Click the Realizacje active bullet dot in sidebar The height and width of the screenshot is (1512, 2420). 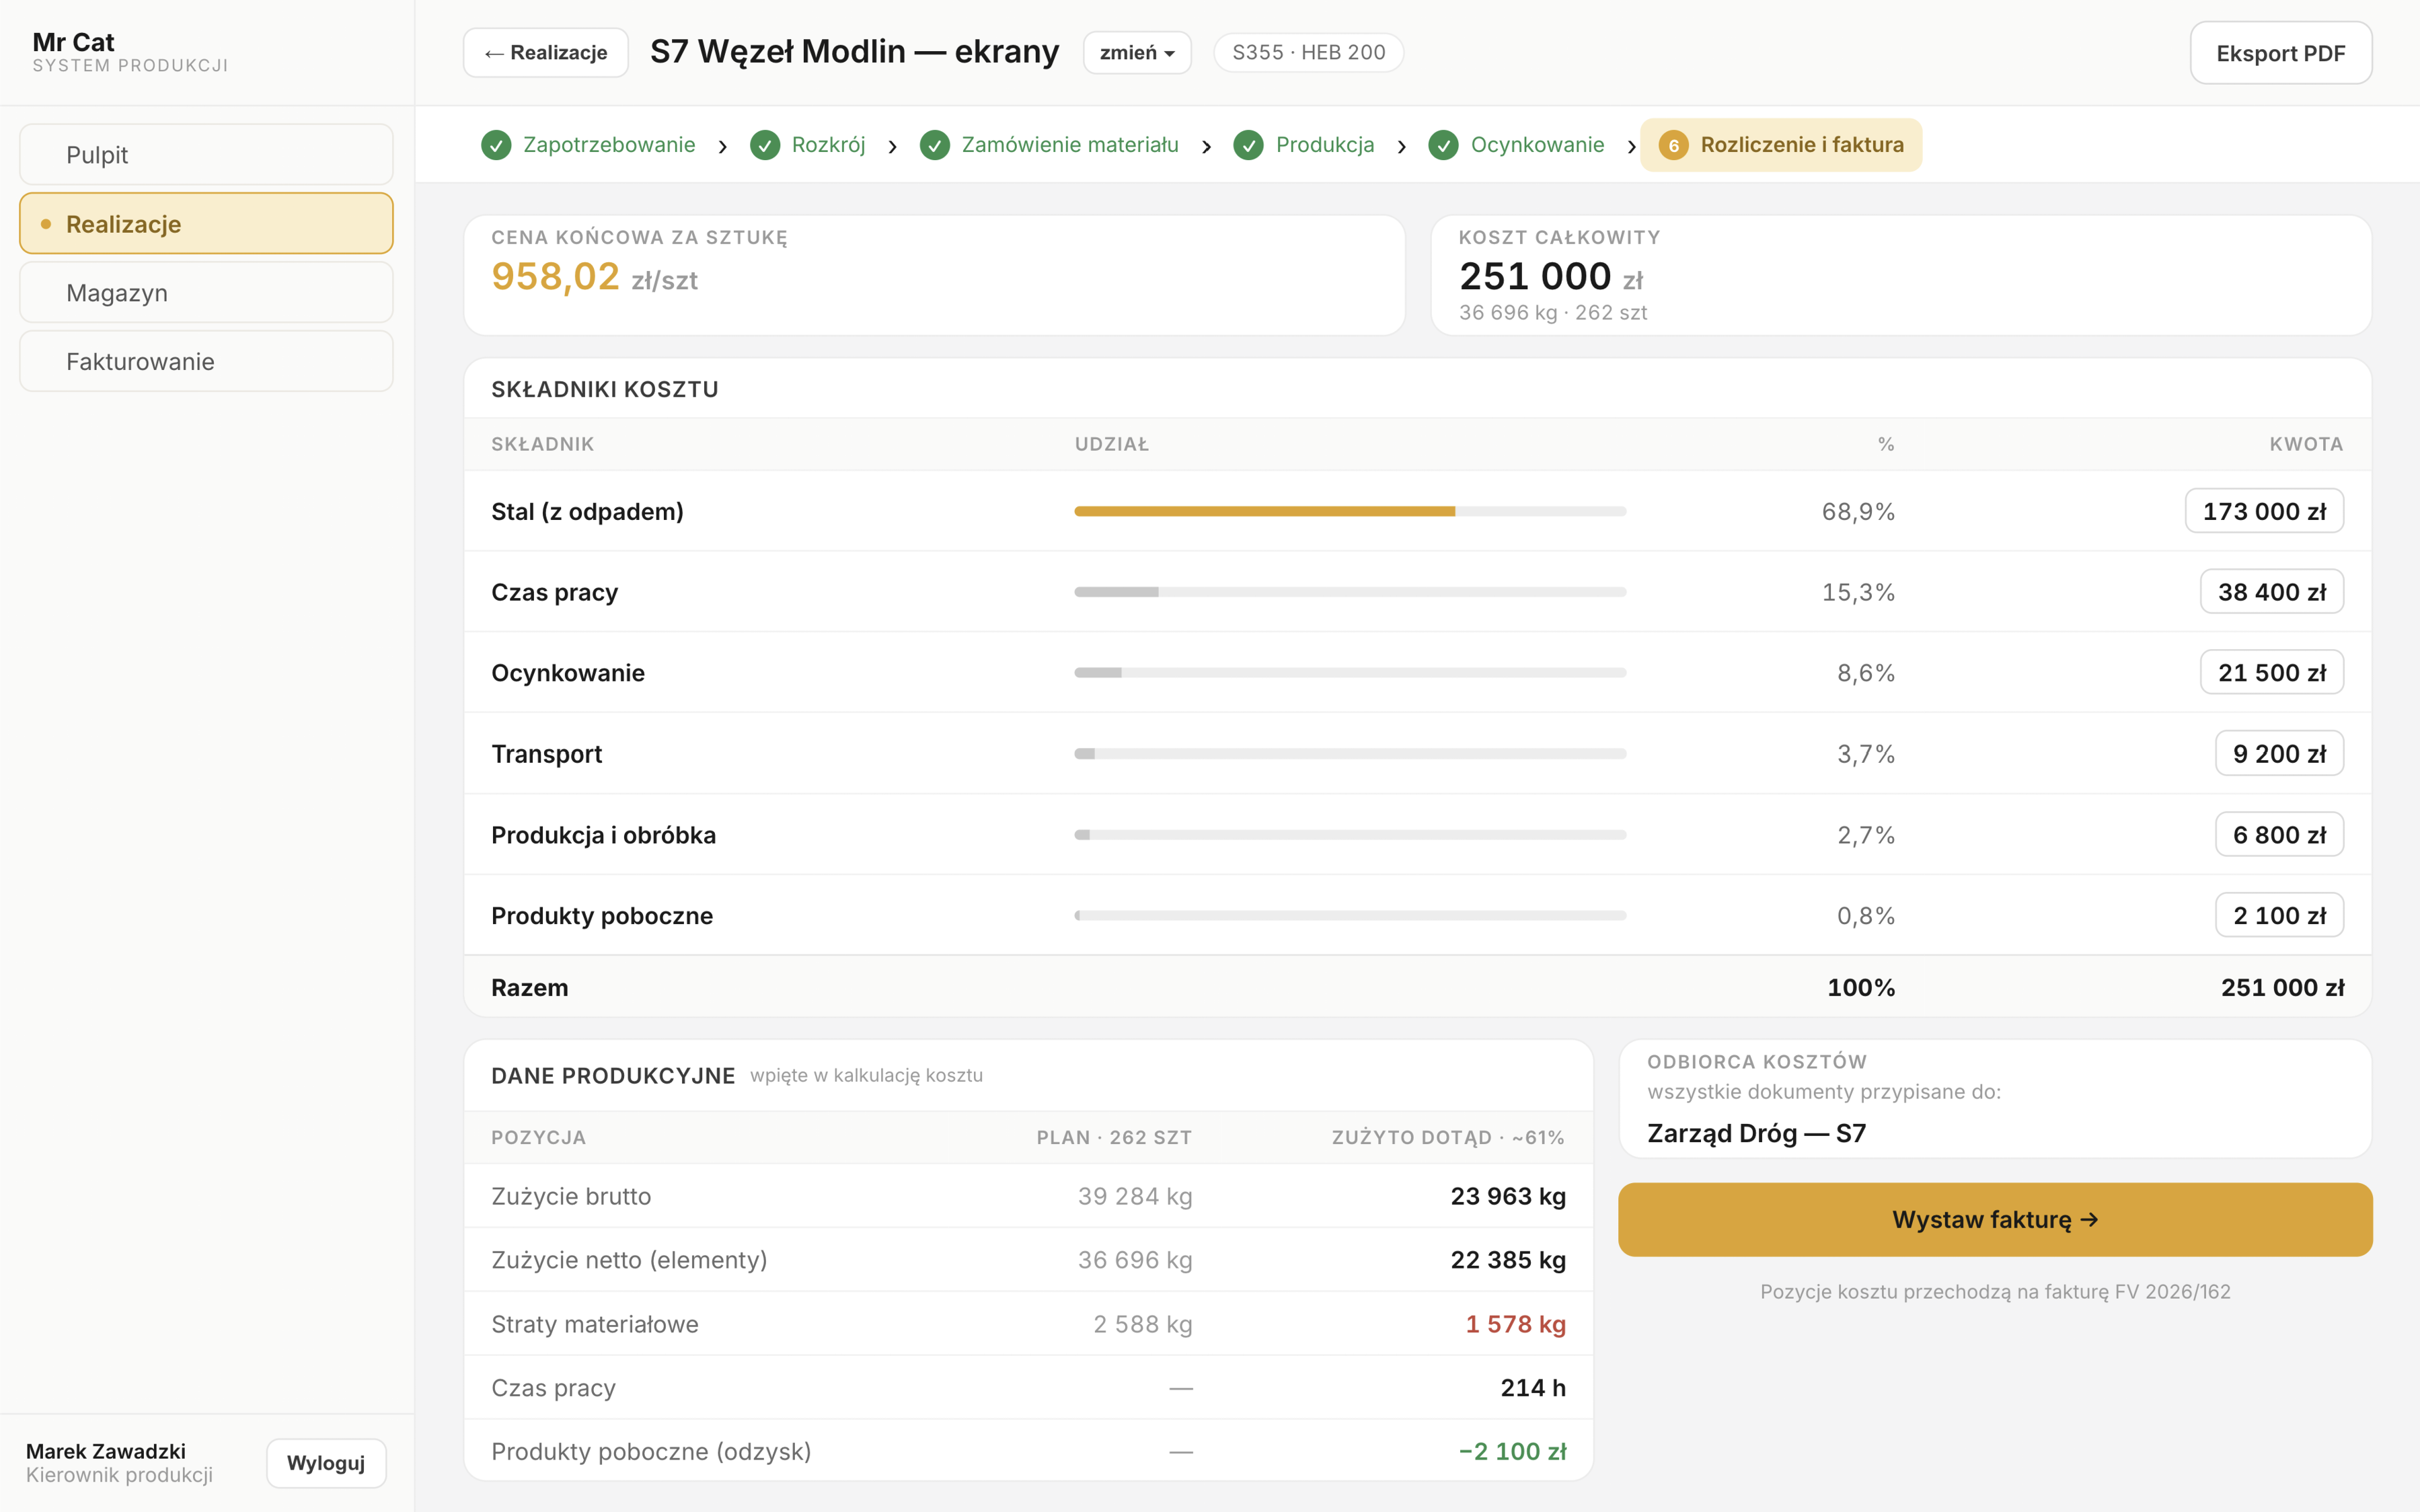[46, 224]
